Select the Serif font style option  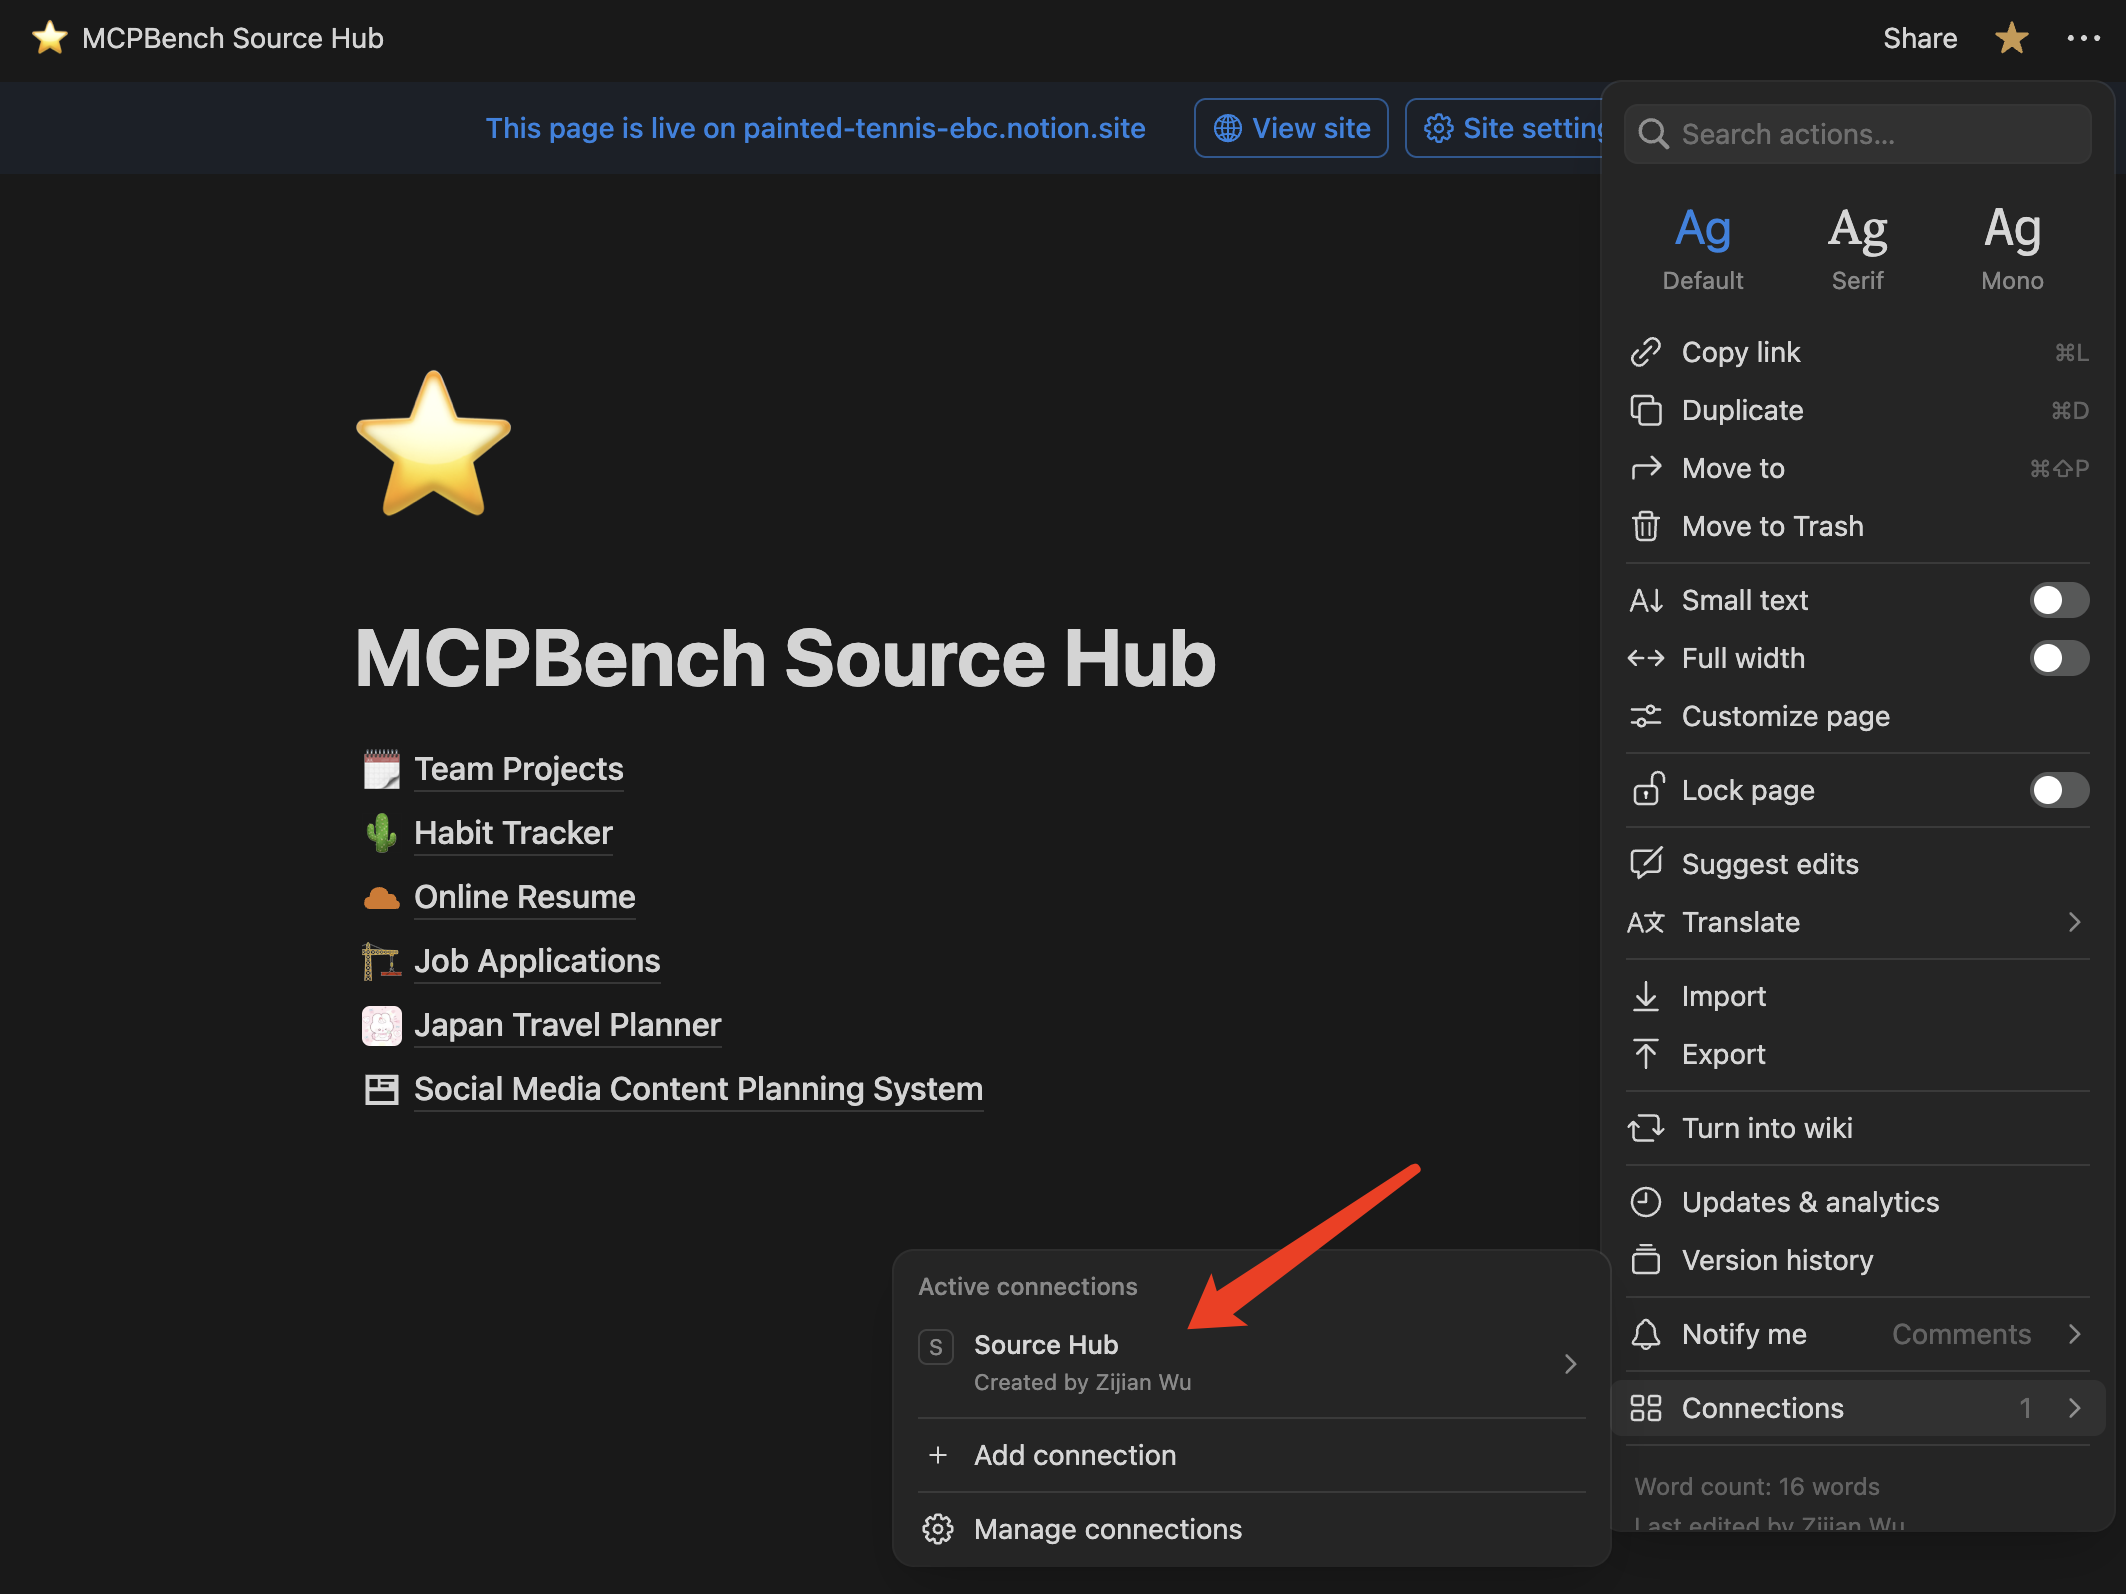[1857, 248]
